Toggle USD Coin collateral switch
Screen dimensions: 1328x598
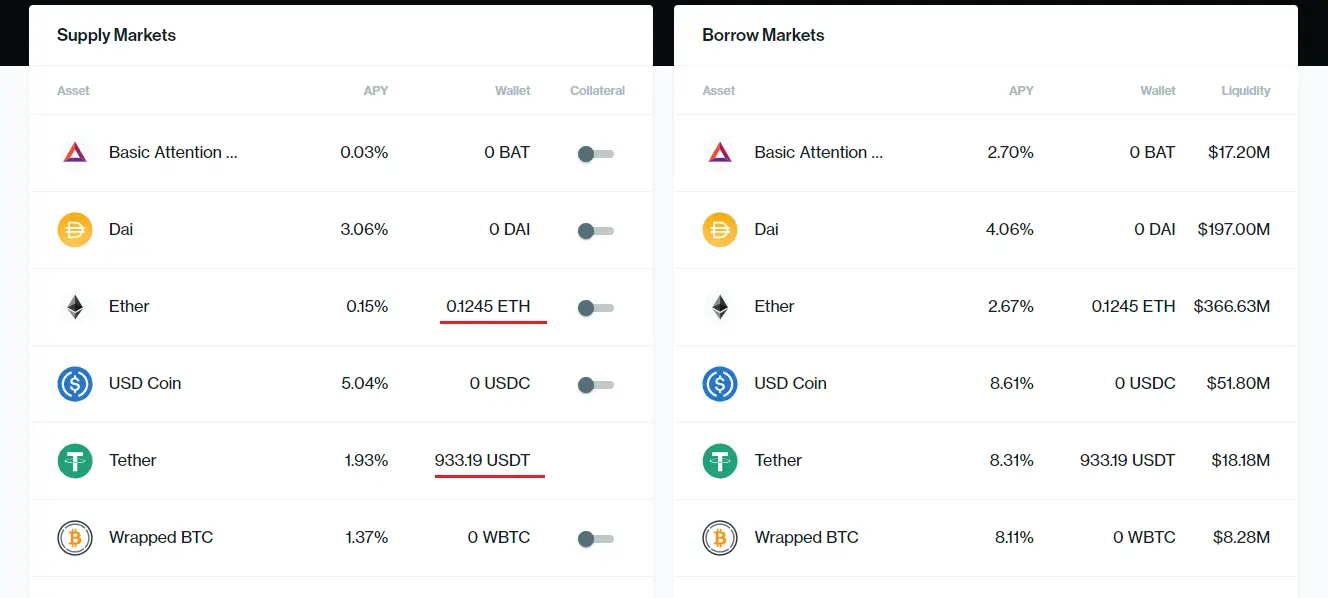point(596,385)
